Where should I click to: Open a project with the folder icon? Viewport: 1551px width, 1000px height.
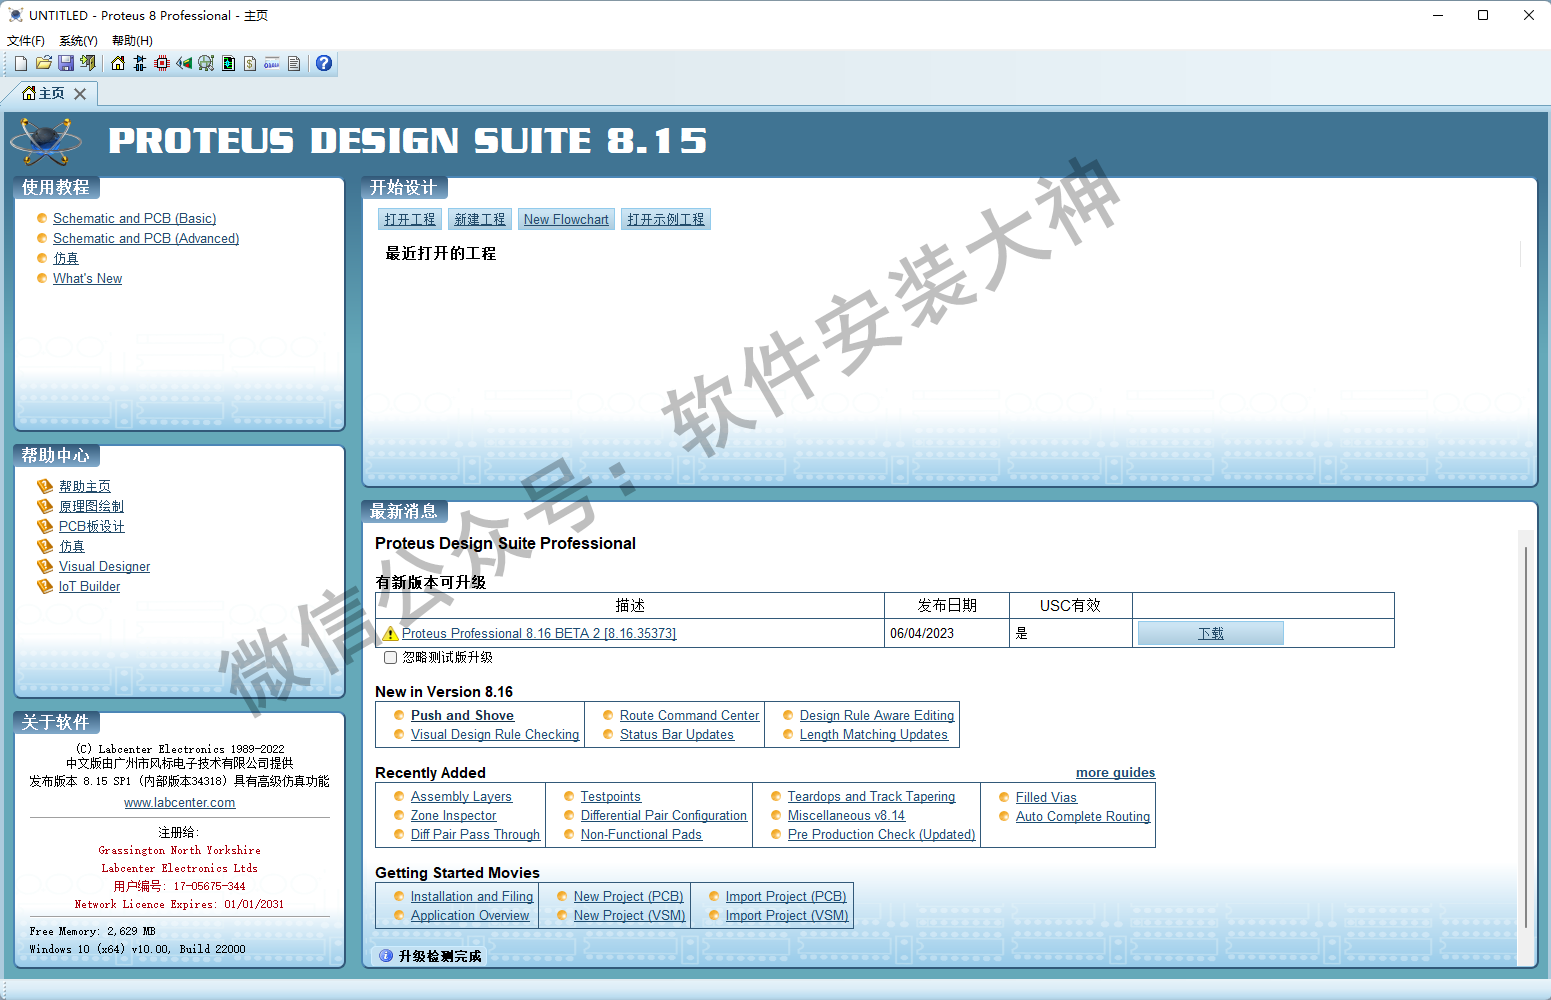44,63
